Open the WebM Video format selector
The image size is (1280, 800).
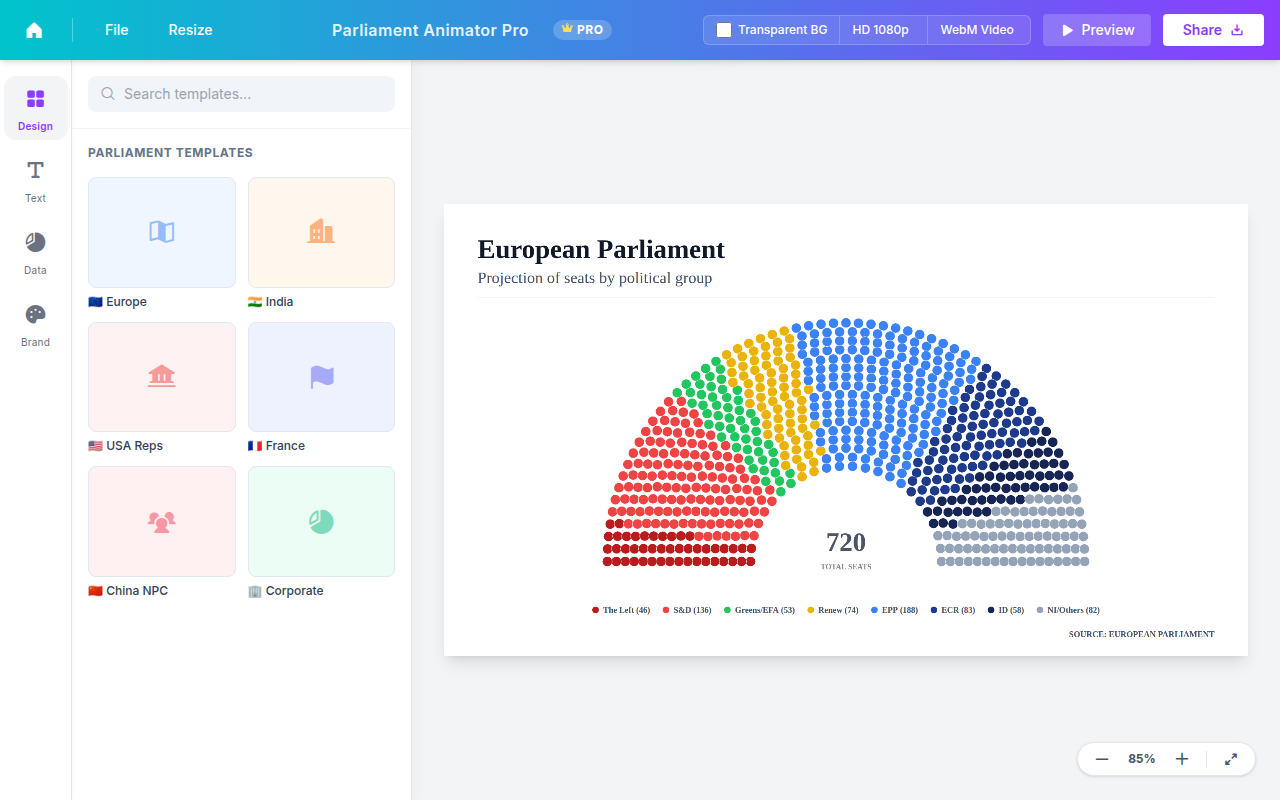[978, 30]
